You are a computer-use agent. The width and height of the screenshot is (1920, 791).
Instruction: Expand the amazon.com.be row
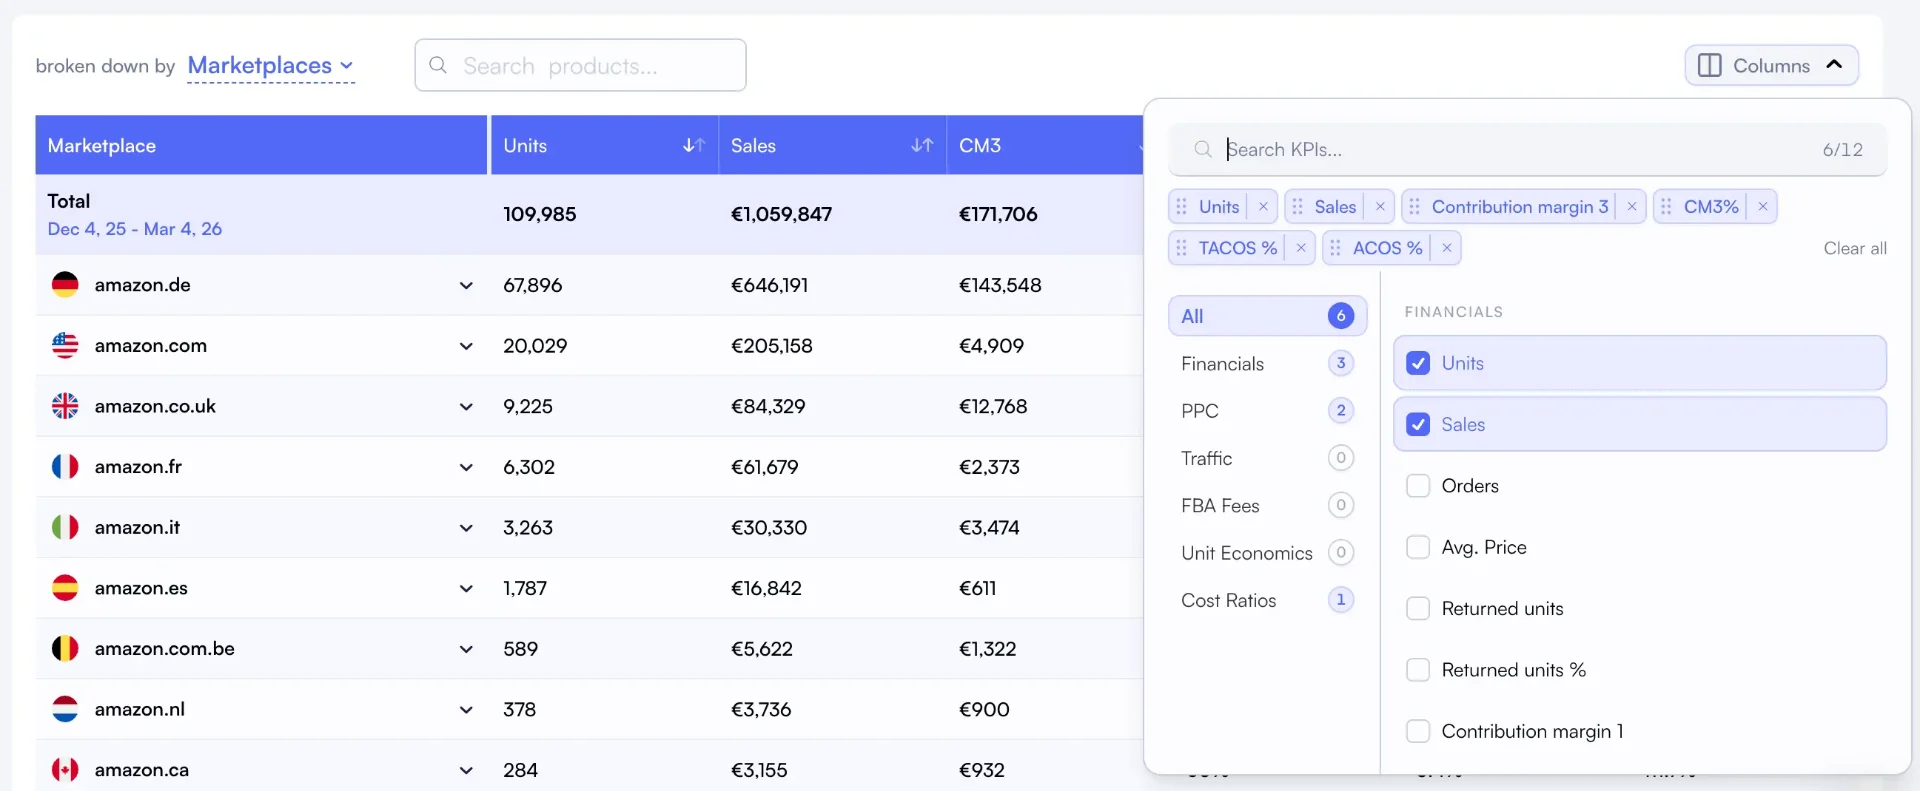tap(466, 649)
